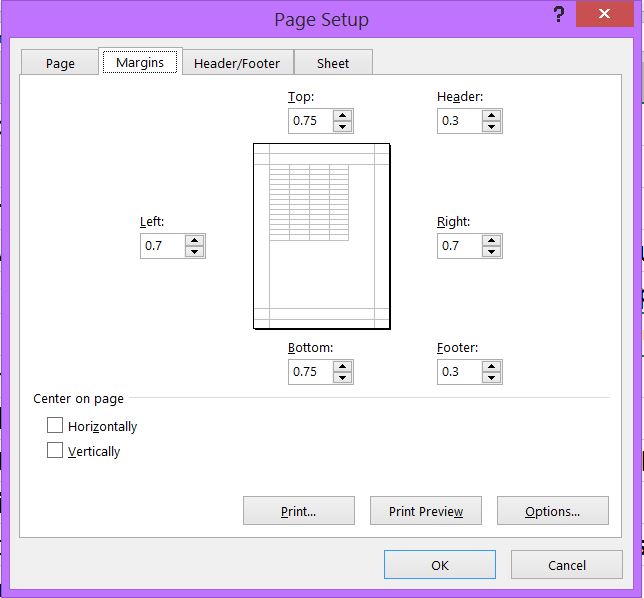Decrease the Top margin with down arrow
The image size is (644, 598).
pos(343,126)
